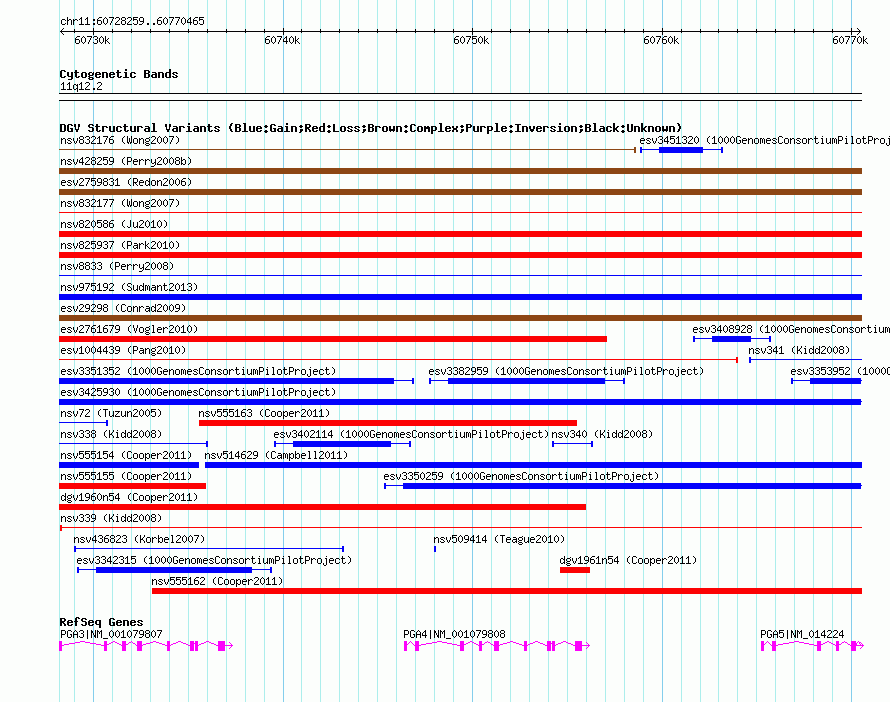890x702 pixels.
Task: Click the nsv832177 (Wong2007) label
Action: pyautogui.click(x=120, y=203)
